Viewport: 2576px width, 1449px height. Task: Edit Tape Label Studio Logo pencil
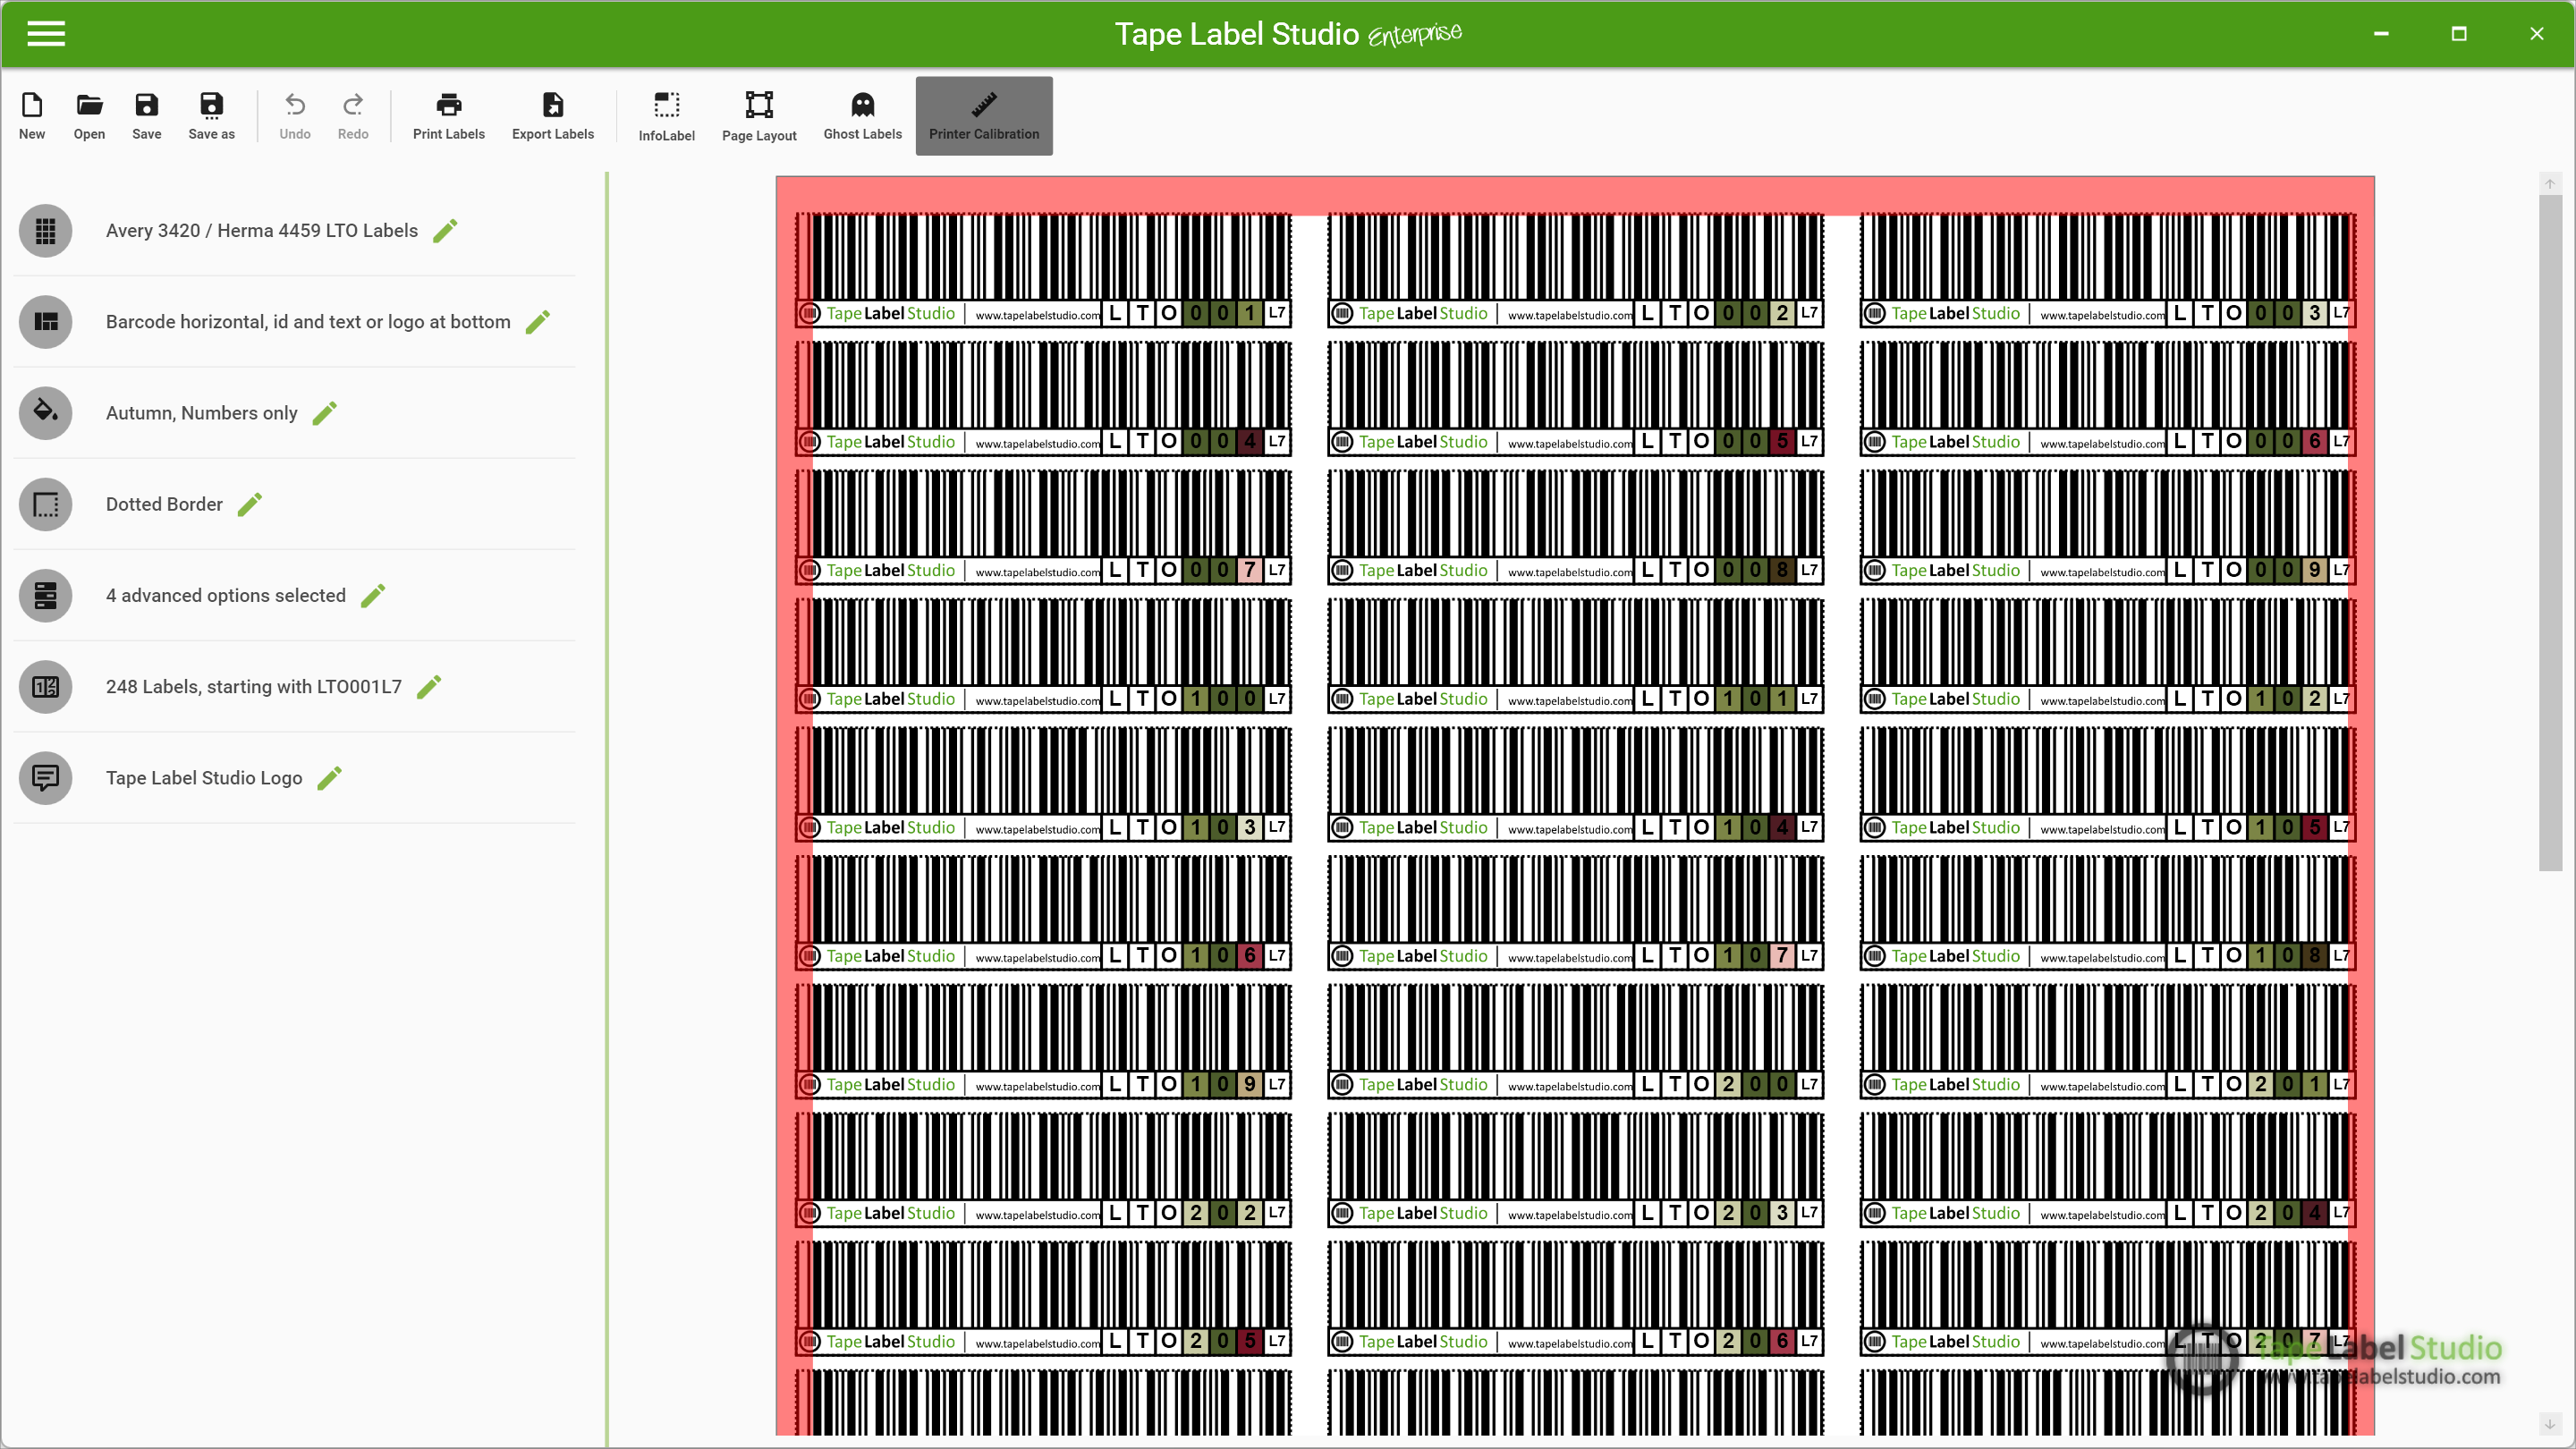330,778
